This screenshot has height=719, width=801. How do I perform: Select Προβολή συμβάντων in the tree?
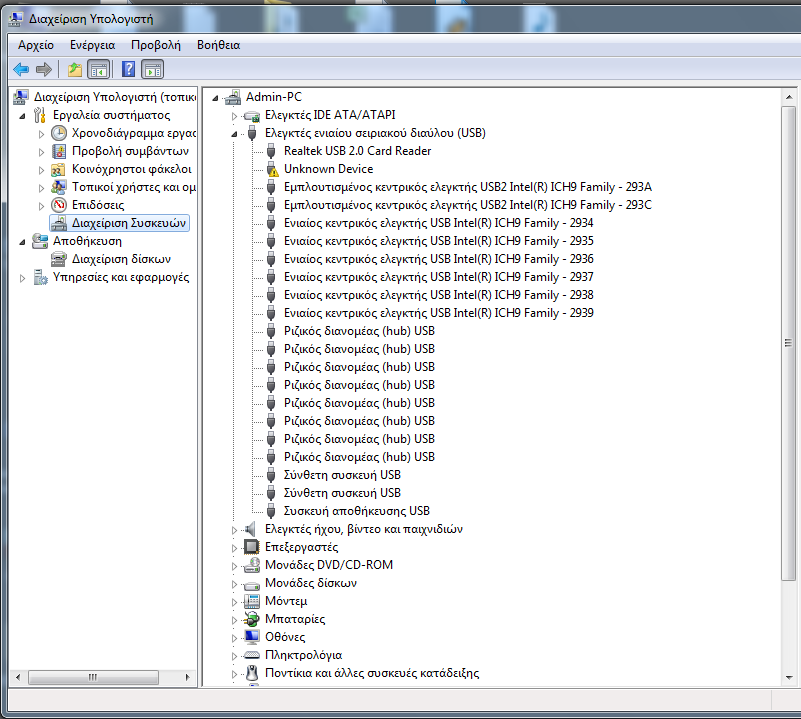130,151
